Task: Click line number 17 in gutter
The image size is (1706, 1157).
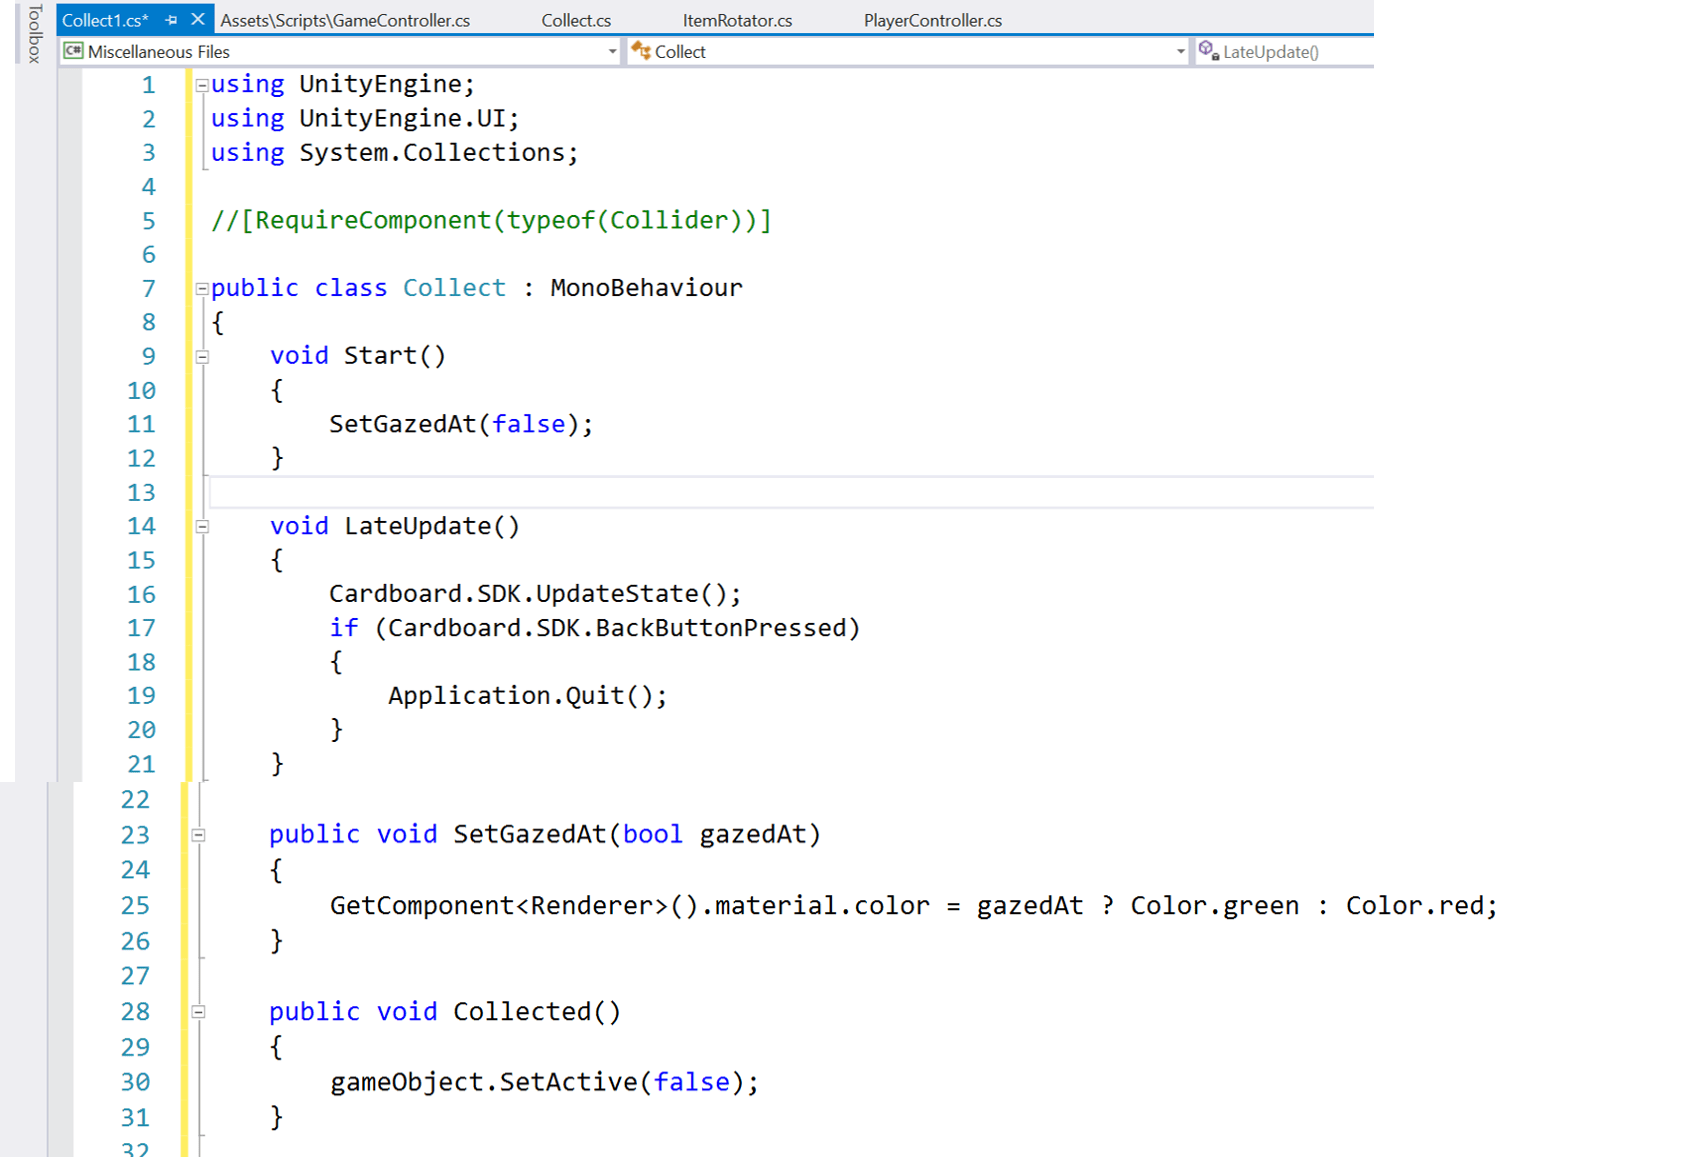Action: (141, 628)
